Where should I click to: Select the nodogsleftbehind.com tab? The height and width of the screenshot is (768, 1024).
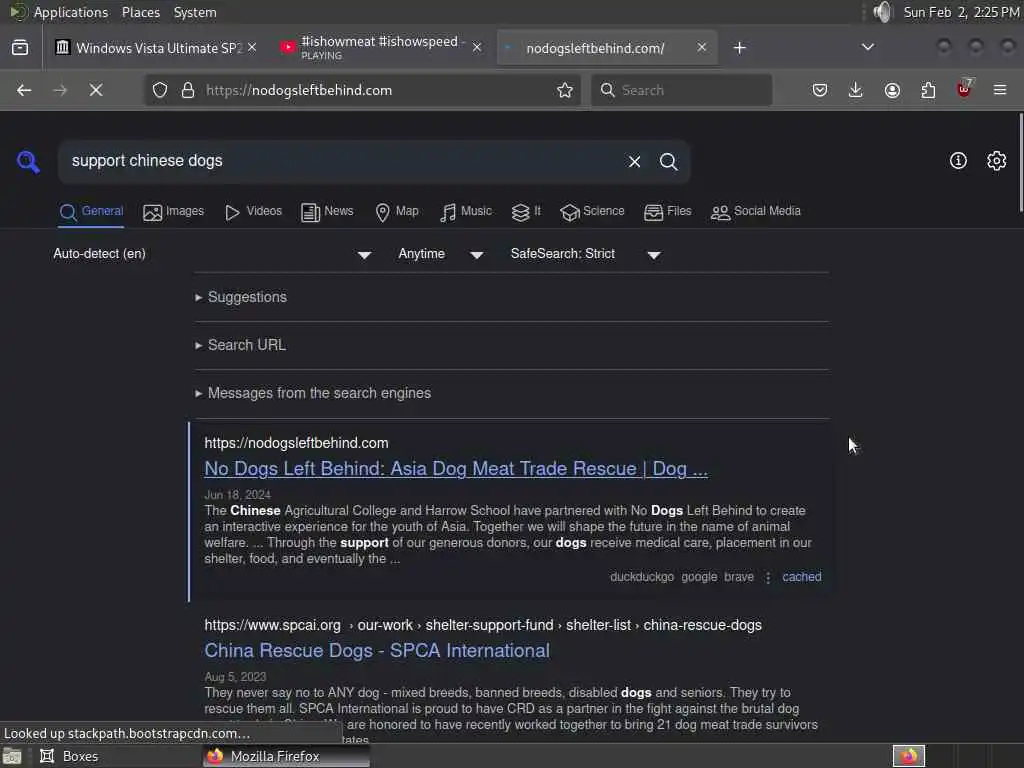coord(607,48)
